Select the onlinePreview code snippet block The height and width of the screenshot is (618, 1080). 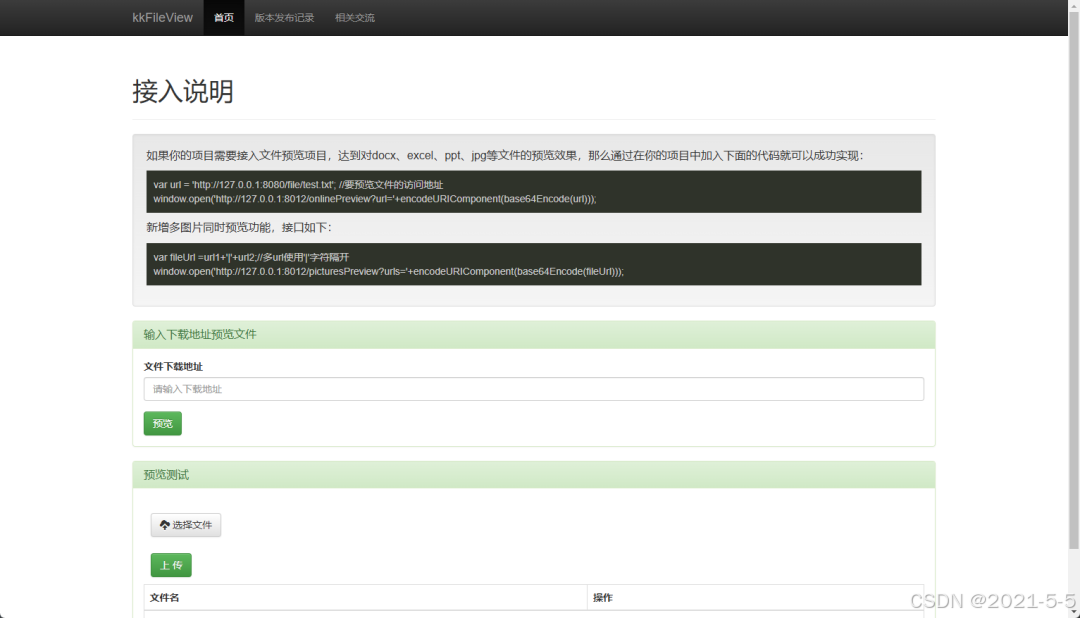(x=535, y=192)
